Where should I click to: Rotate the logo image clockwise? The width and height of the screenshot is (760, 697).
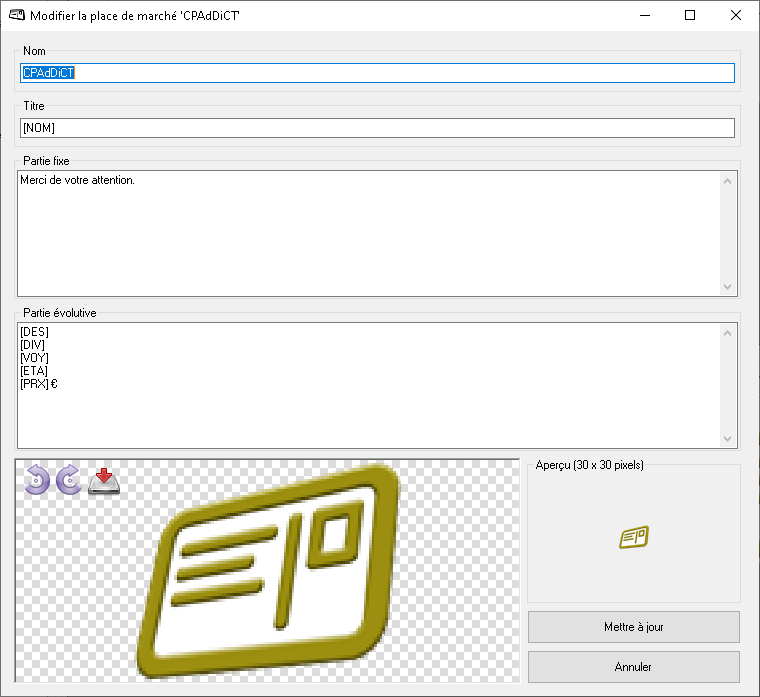pos(69,481)
